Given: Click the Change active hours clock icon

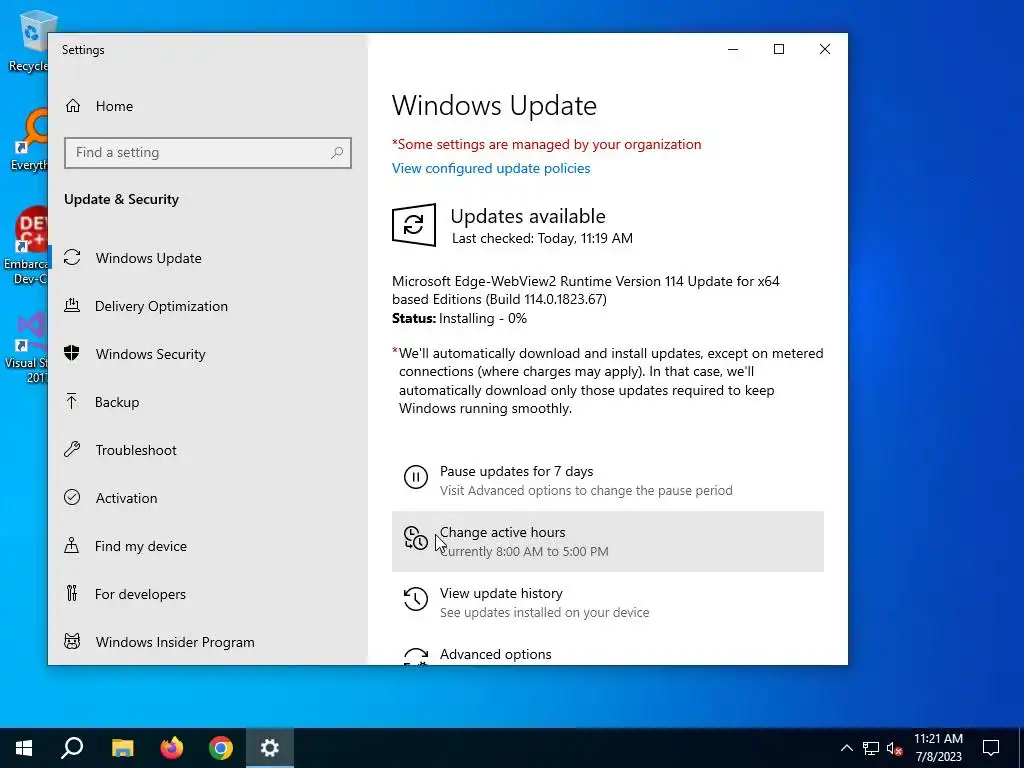Looking at the screenshot, I should point(415,538).
